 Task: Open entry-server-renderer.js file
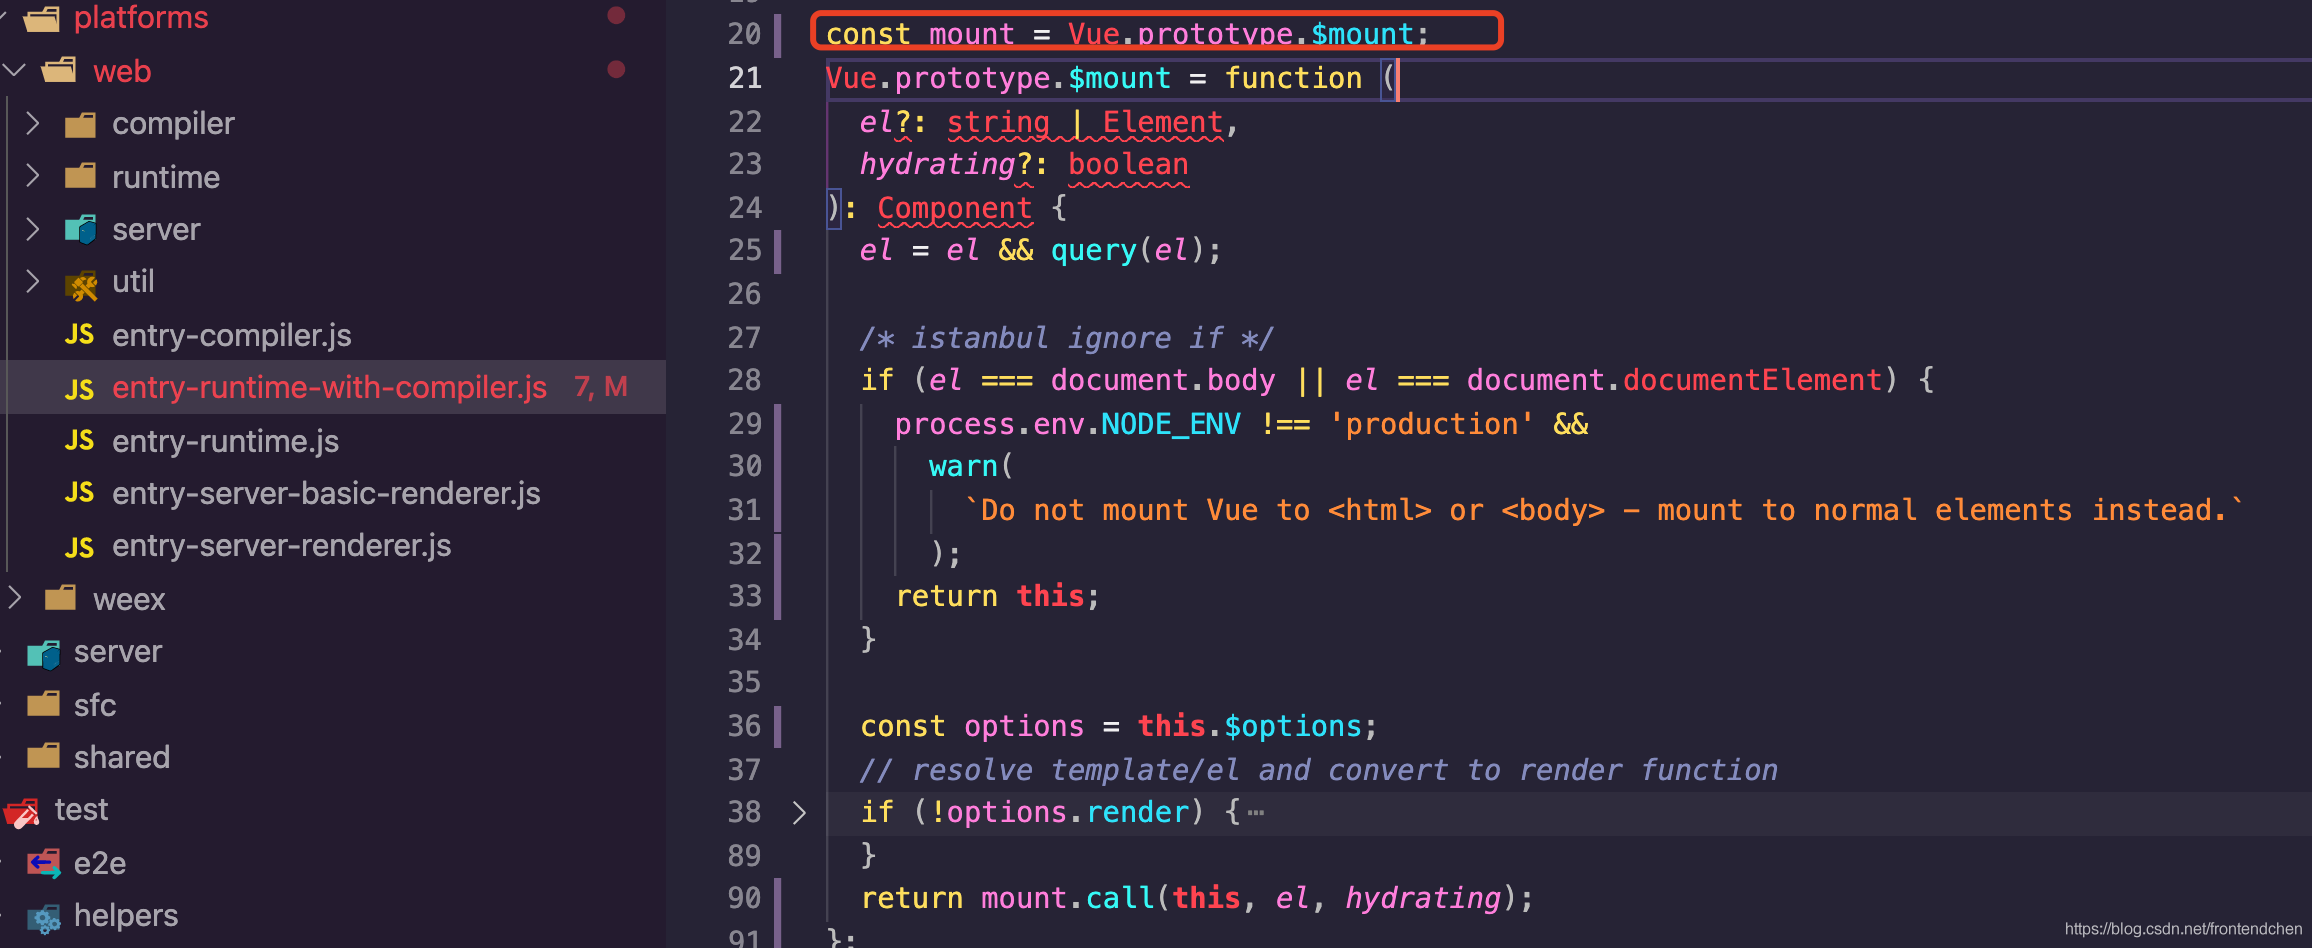click(x=282, y=546)
